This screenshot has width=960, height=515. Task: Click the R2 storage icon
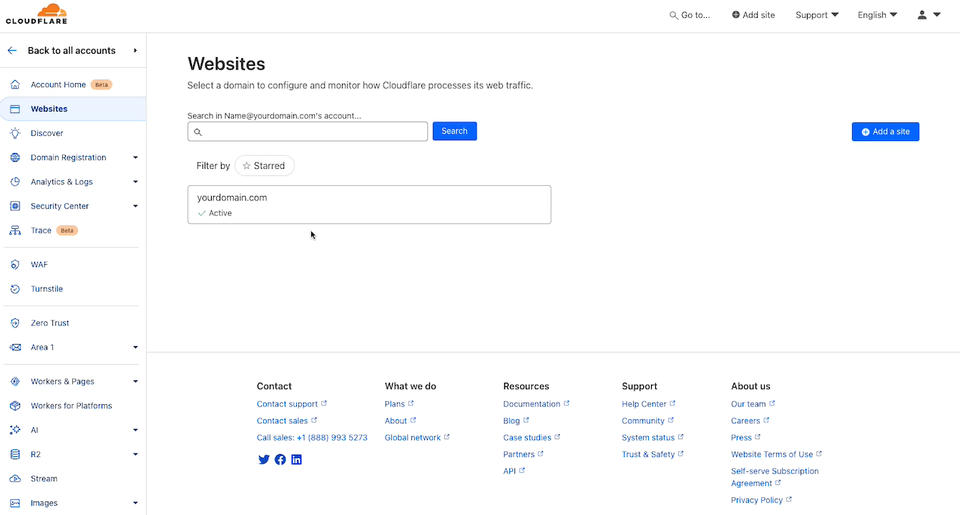coord(15,454)
